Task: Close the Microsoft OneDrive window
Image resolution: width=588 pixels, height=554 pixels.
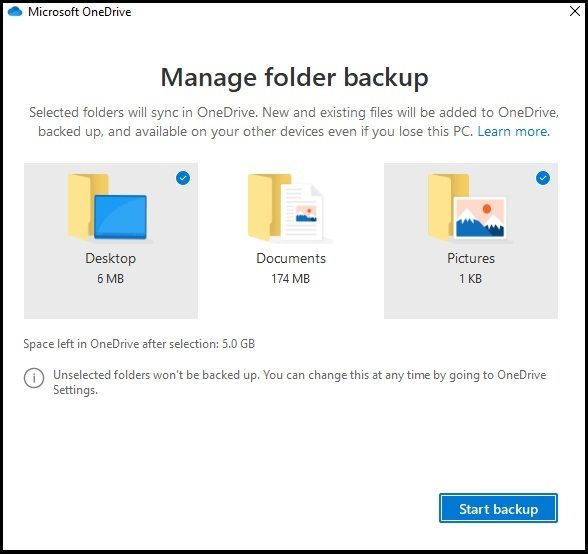Action: point(575,11)
